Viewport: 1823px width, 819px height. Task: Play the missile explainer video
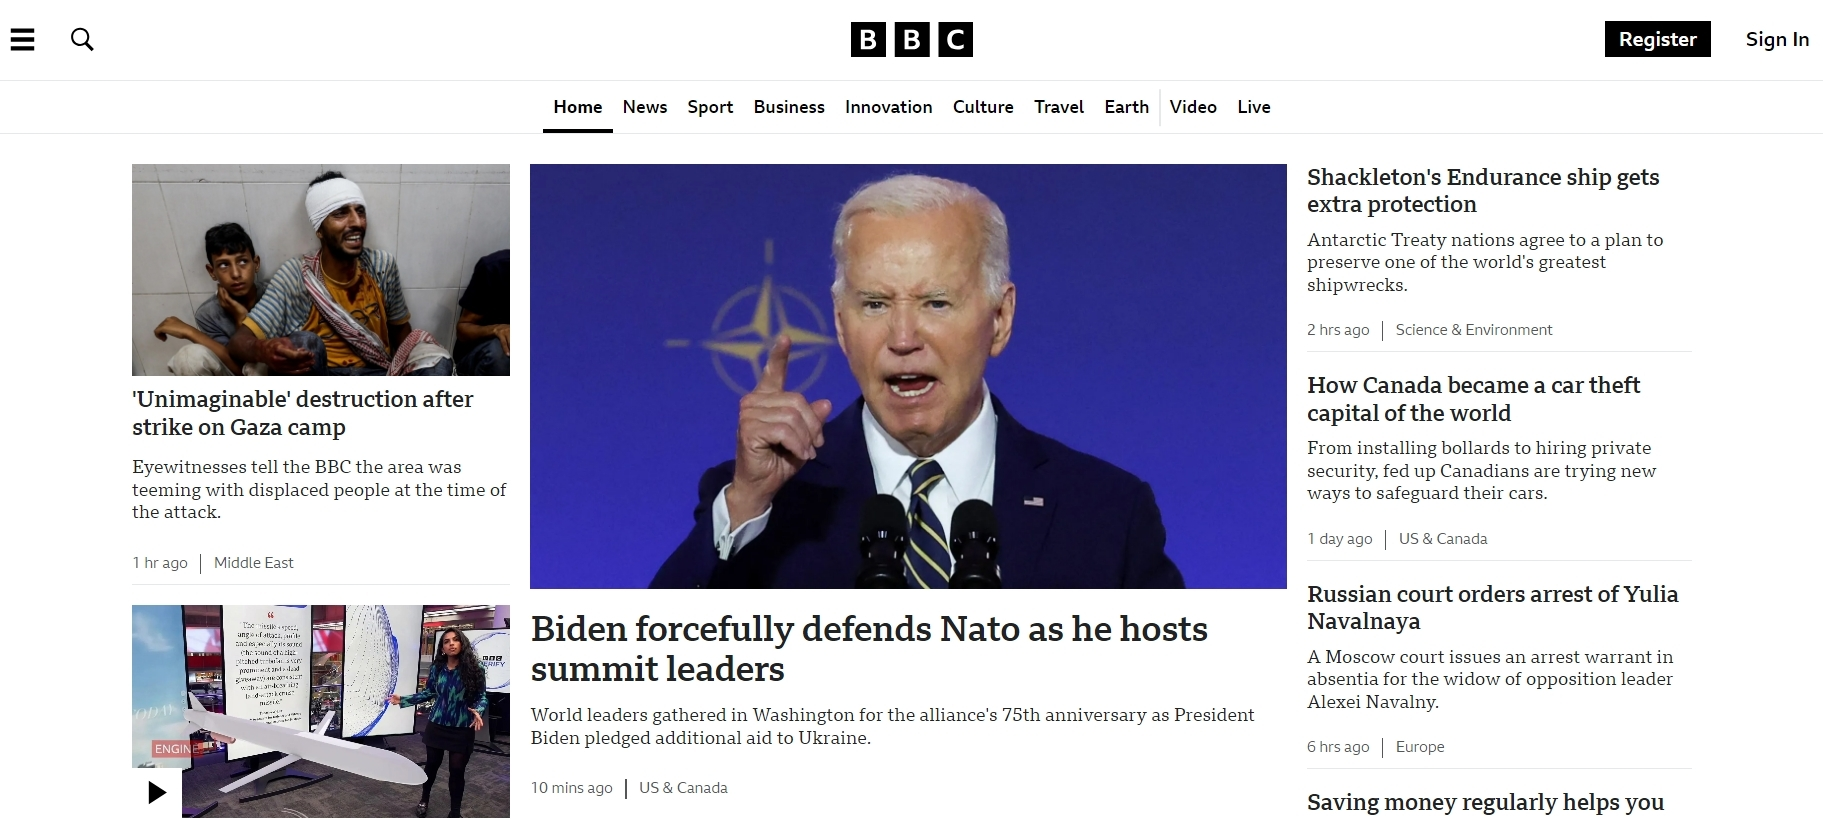(x=157, y=793)
